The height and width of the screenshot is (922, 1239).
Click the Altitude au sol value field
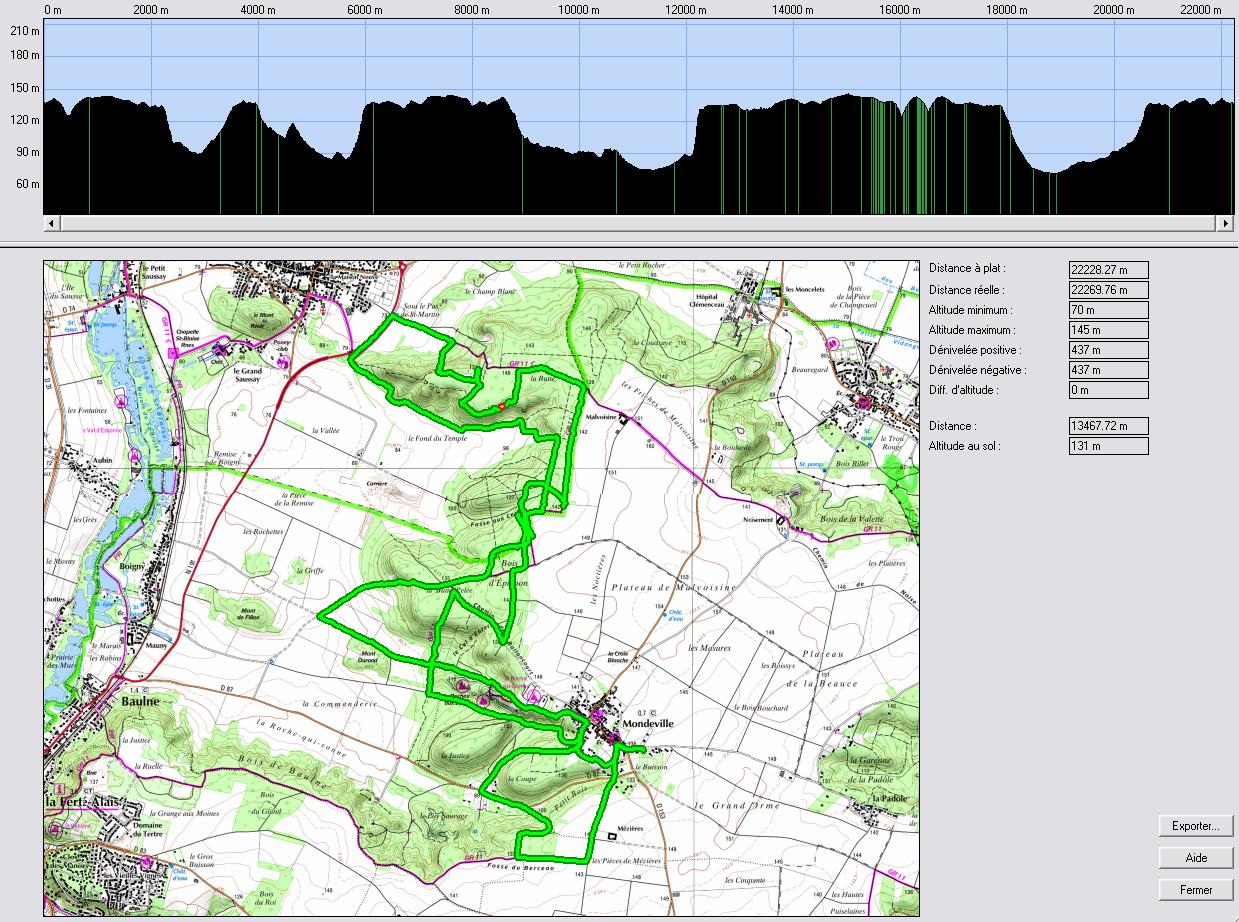coord(1109,446)
